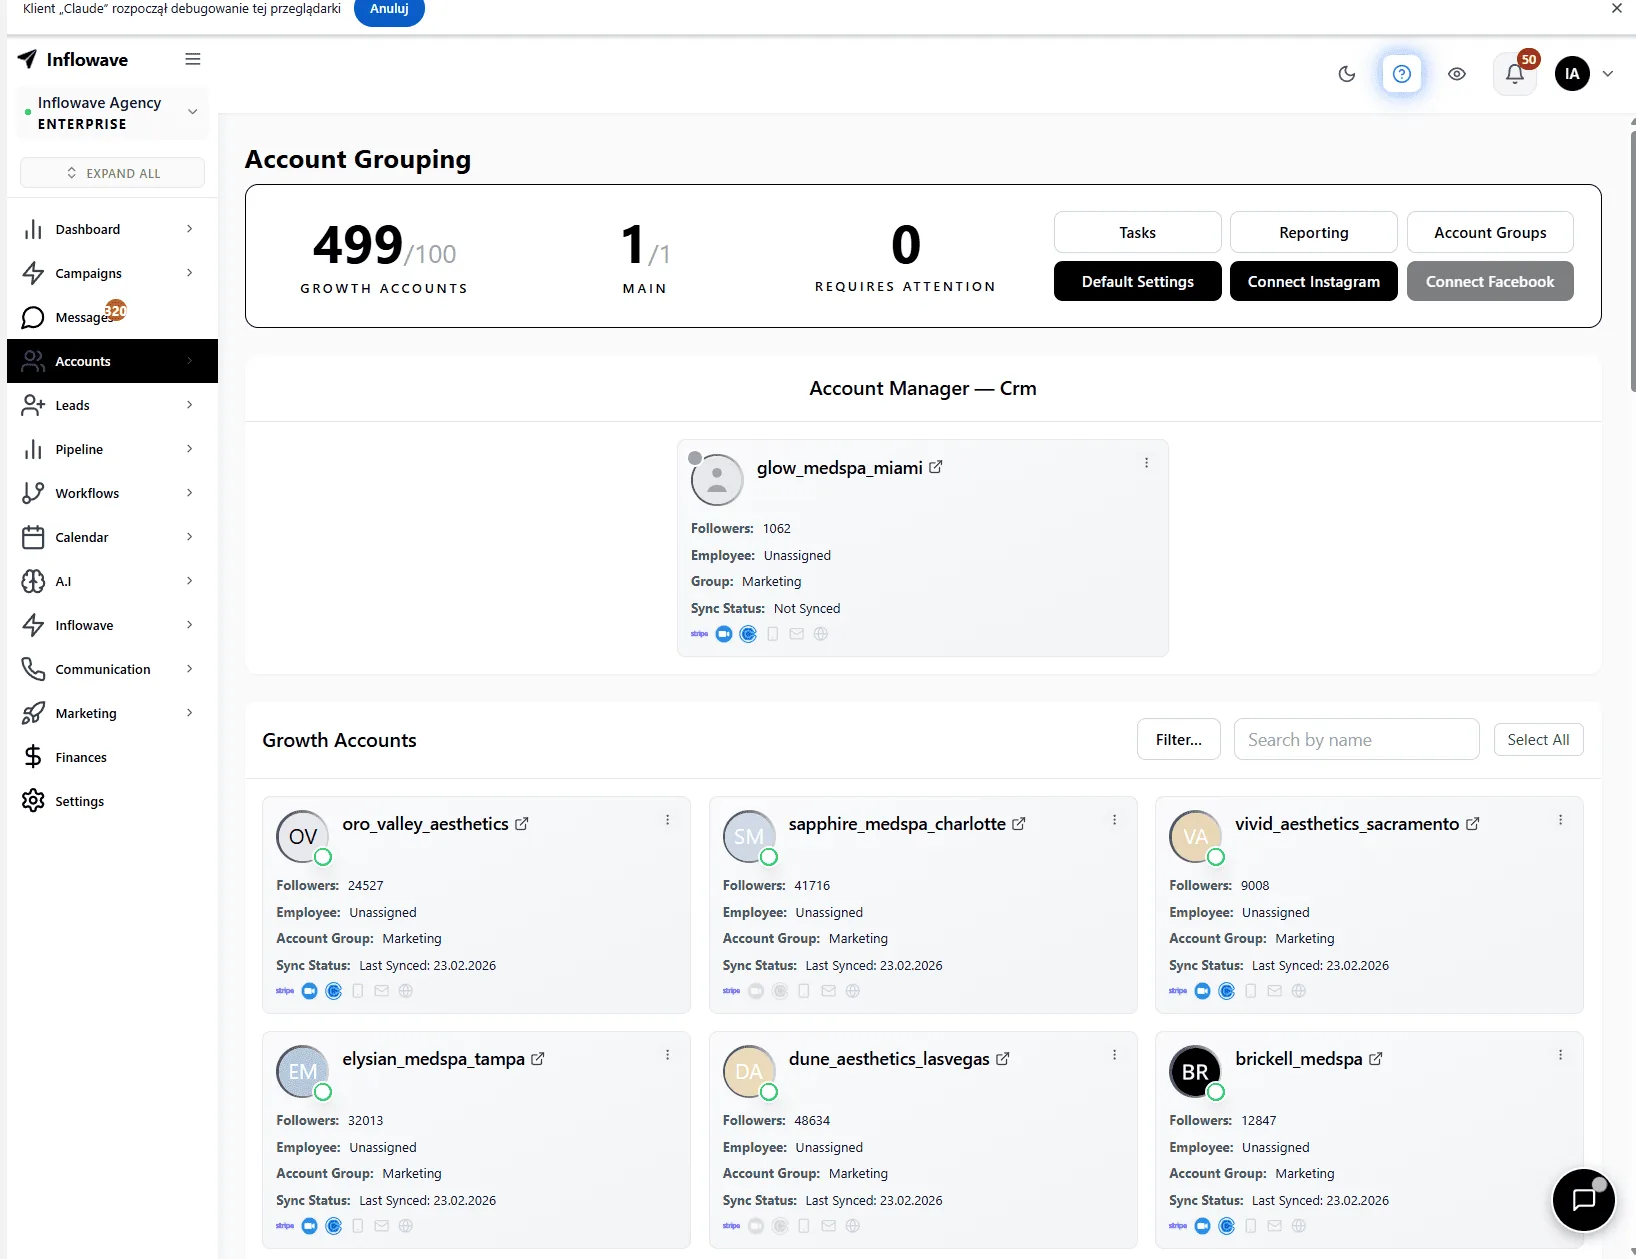Screen dimensions: 1636x1259
Task: Click Connect Facebook button
Action: [1490, 281]
